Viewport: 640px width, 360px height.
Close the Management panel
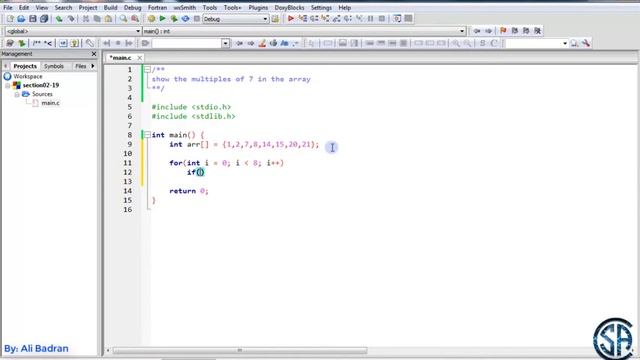94,54
